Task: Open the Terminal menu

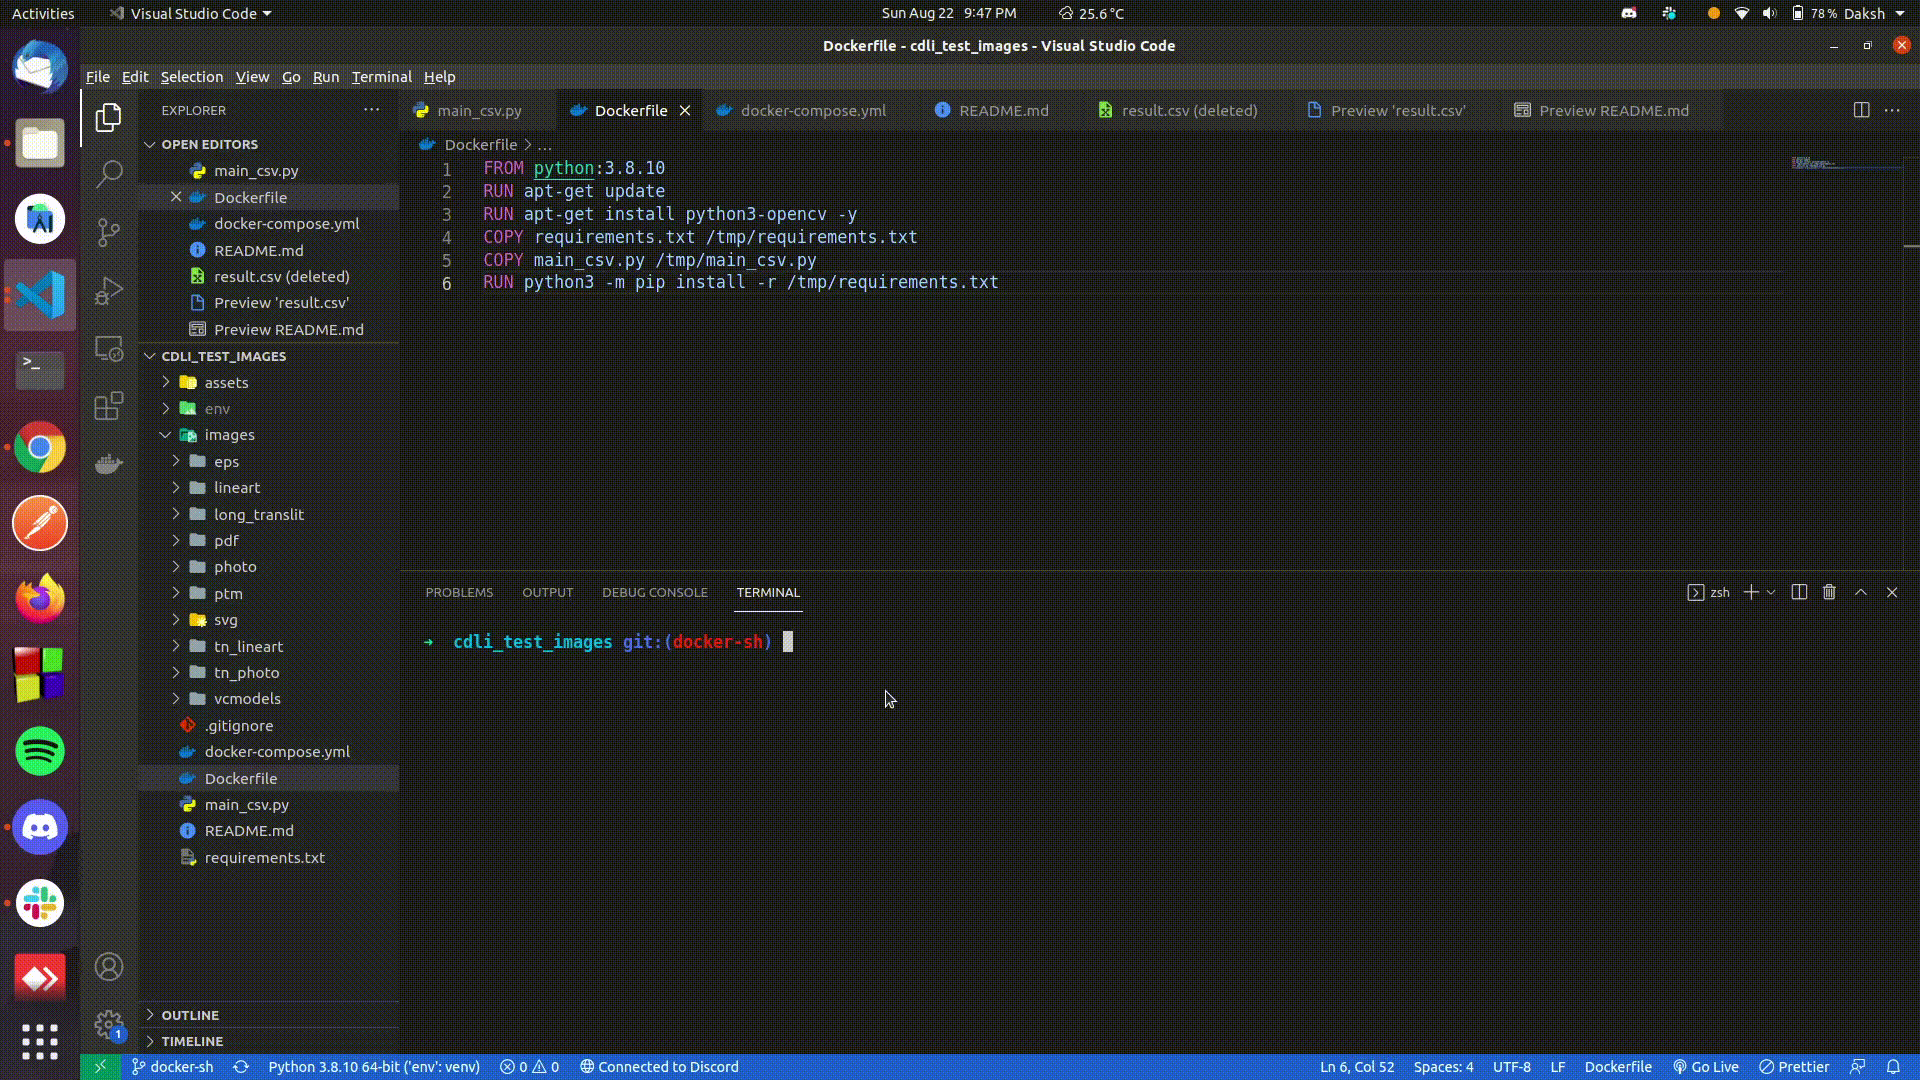Action: coord(381,77)
